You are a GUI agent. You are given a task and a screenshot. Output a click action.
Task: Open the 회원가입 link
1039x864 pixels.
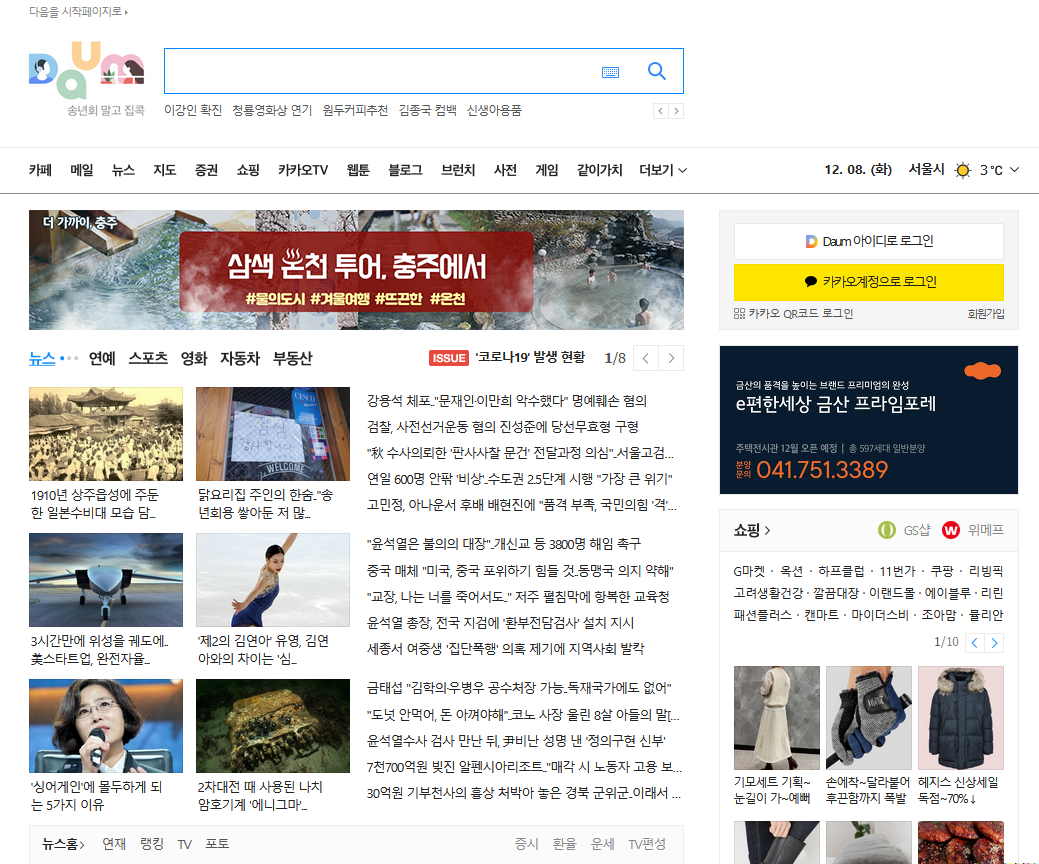[x=985, y=314]
